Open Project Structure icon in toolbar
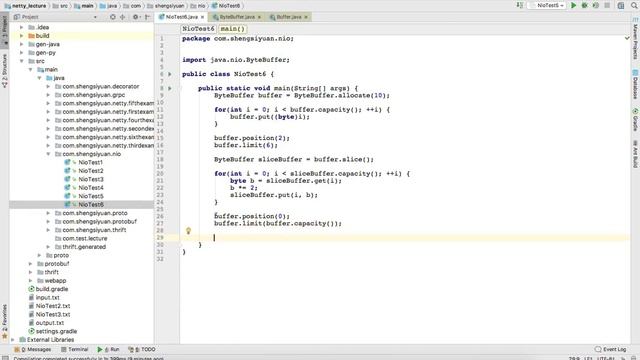 tap(621, 5)
